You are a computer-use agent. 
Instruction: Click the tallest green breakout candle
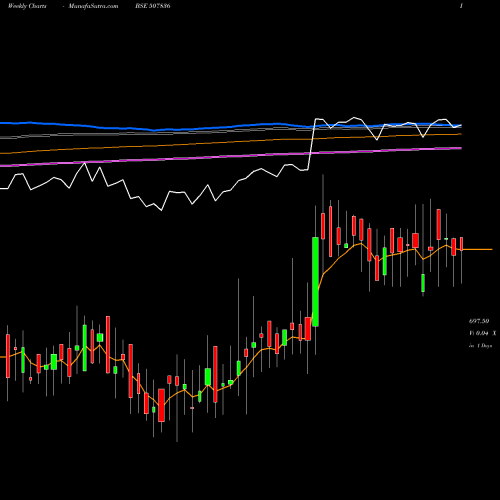[x=315, y=282]
